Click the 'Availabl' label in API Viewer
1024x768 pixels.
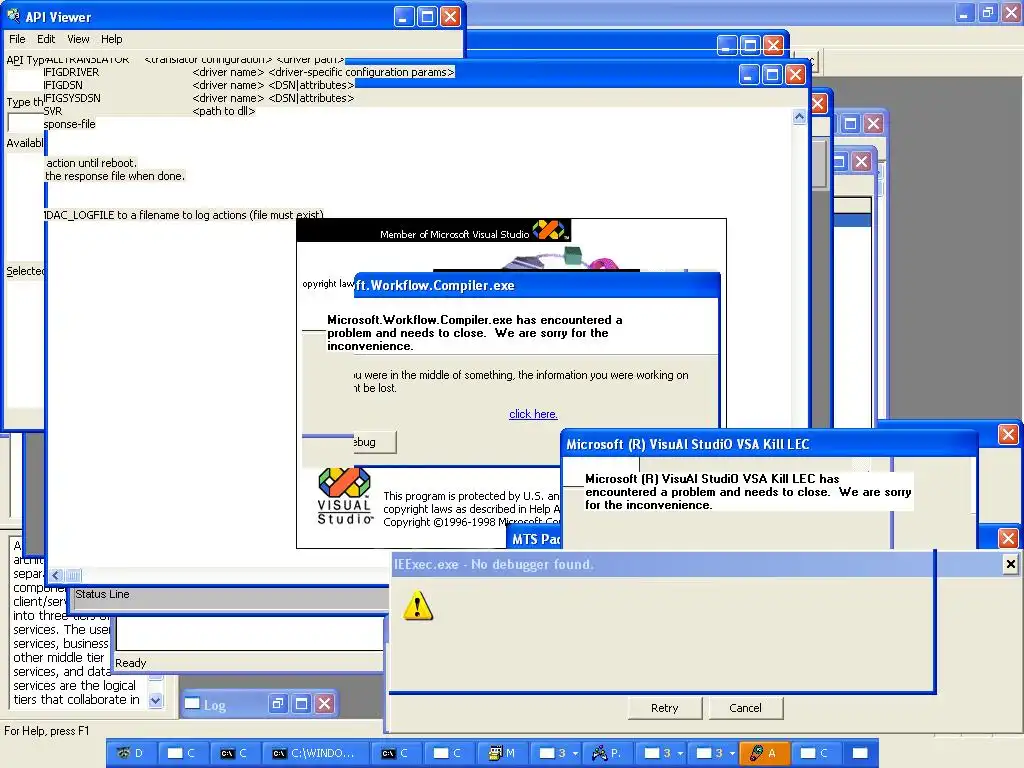point(25,143)
